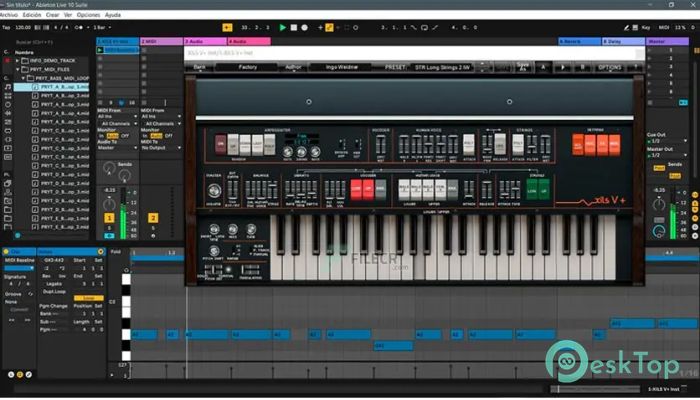This screenshot has width=700, height=400.
Task: Select the file PRYT_C_B...op_1.mid
Action: click(61, 131)
